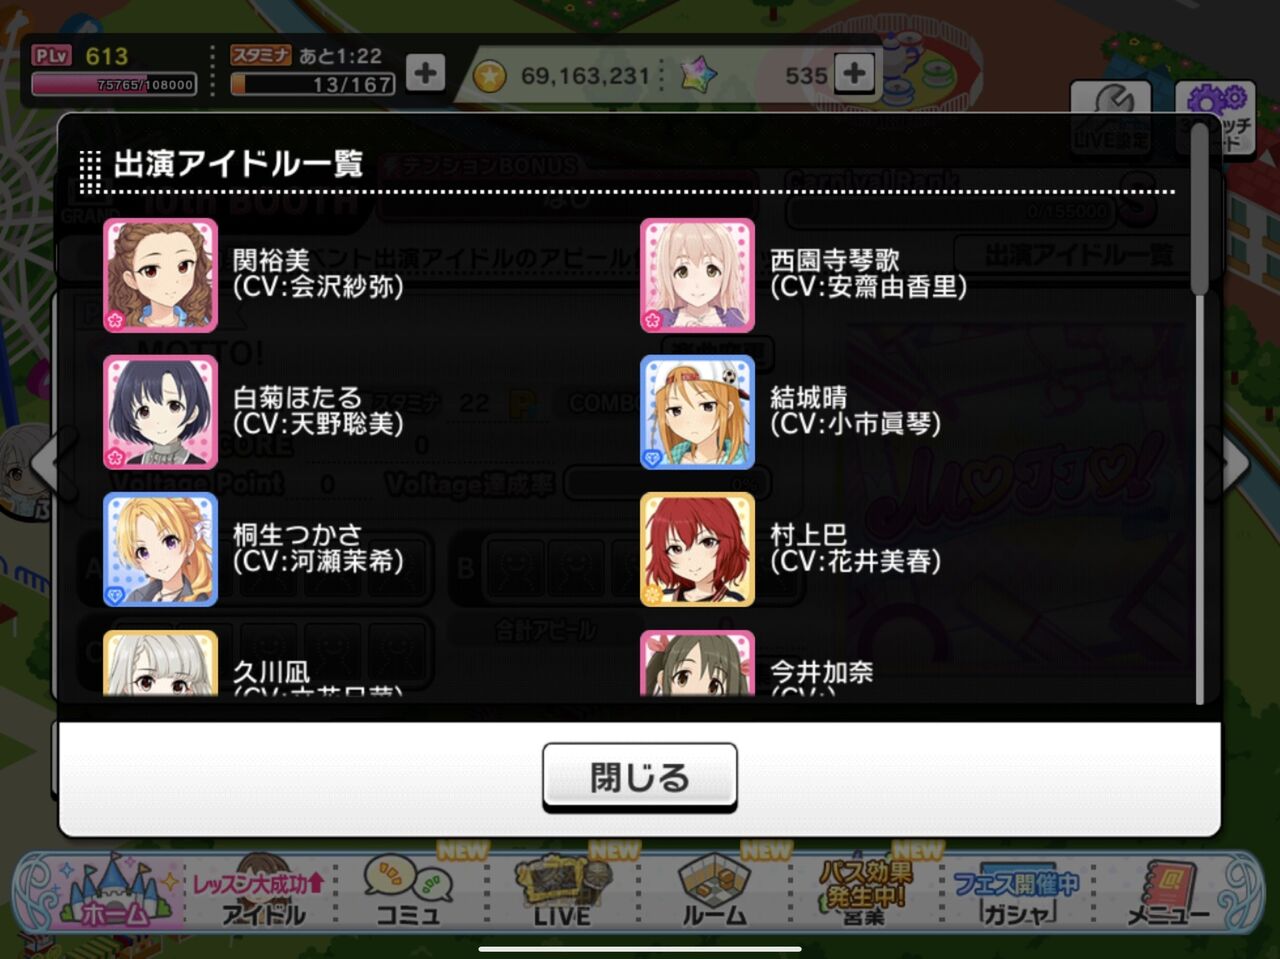This screenshot has height=959, width=1280.
Task: Add stamina with plus button
Action: coord(426,73)
